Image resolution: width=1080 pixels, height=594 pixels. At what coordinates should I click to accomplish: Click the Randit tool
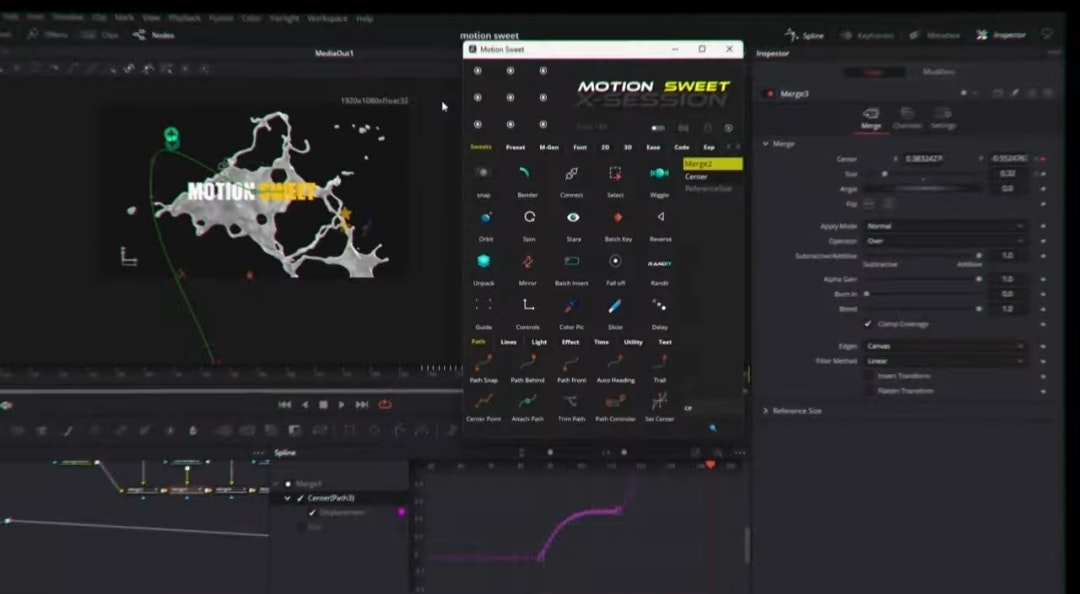point(659,263)
